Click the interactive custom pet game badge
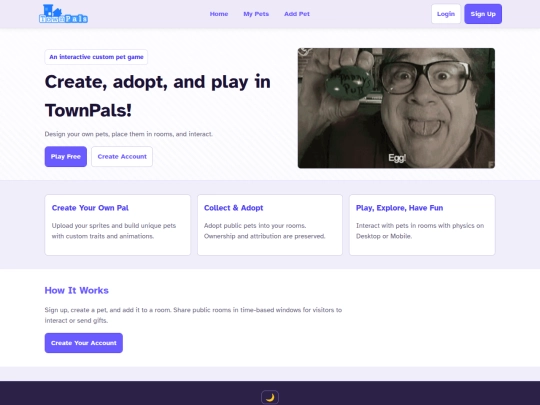The height and width of the screenshot is (405, 540). click(x=96, y=57)
